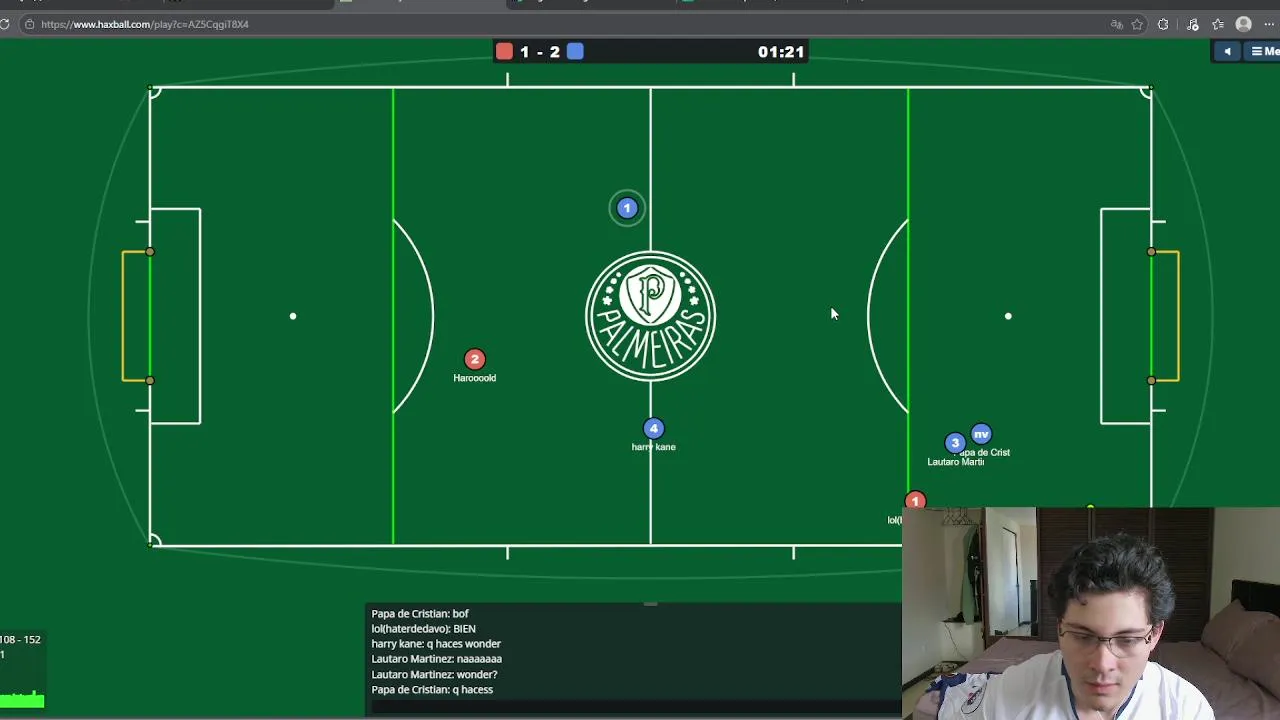Click the Palmeiras center logo
The width and height of the screenshot is (1280, 720).
click(x=651, y=316)
